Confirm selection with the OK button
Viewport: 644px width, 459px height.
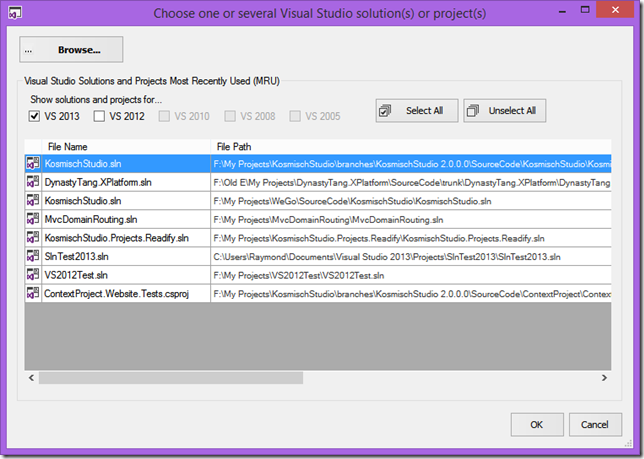pos(537,425)
